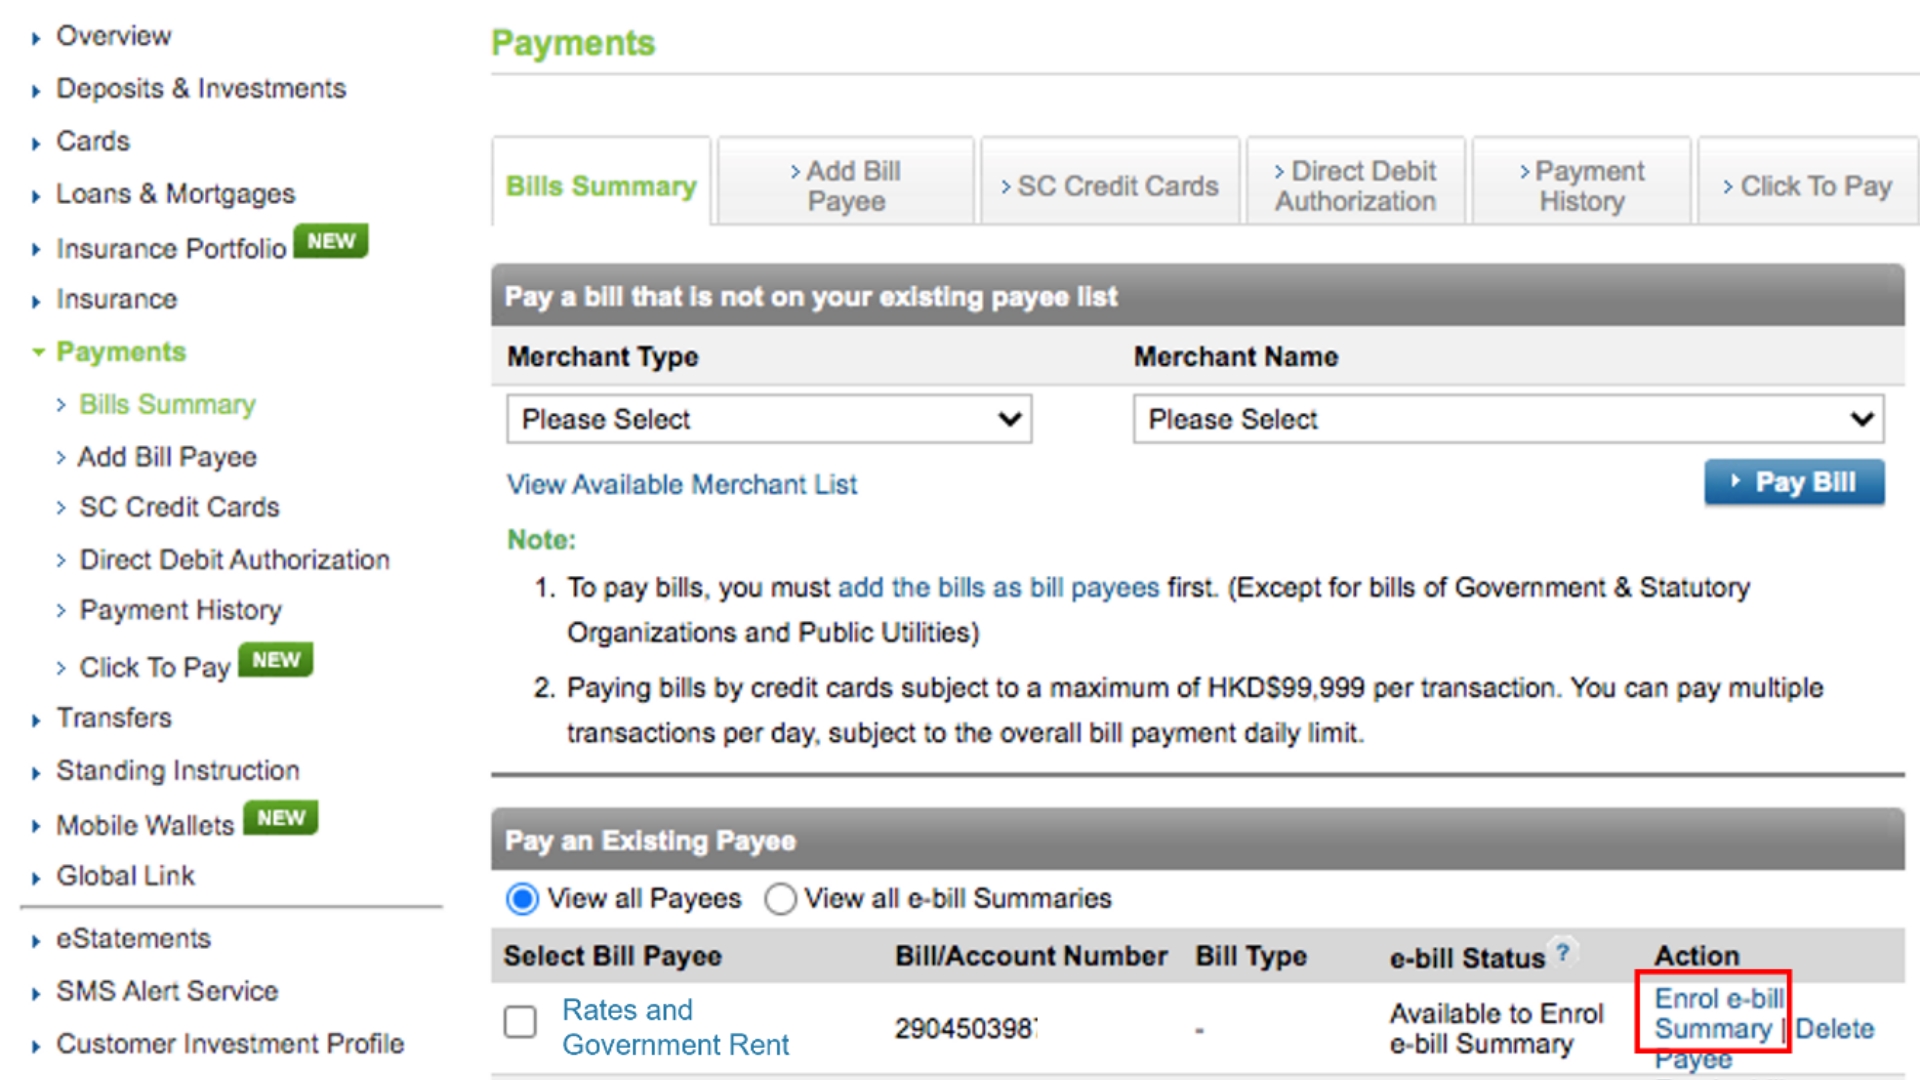This screenshot has height=1080, width=1920.
Task: Select SMS Alert Service in sidebar
Action: (x=167, y=991)
